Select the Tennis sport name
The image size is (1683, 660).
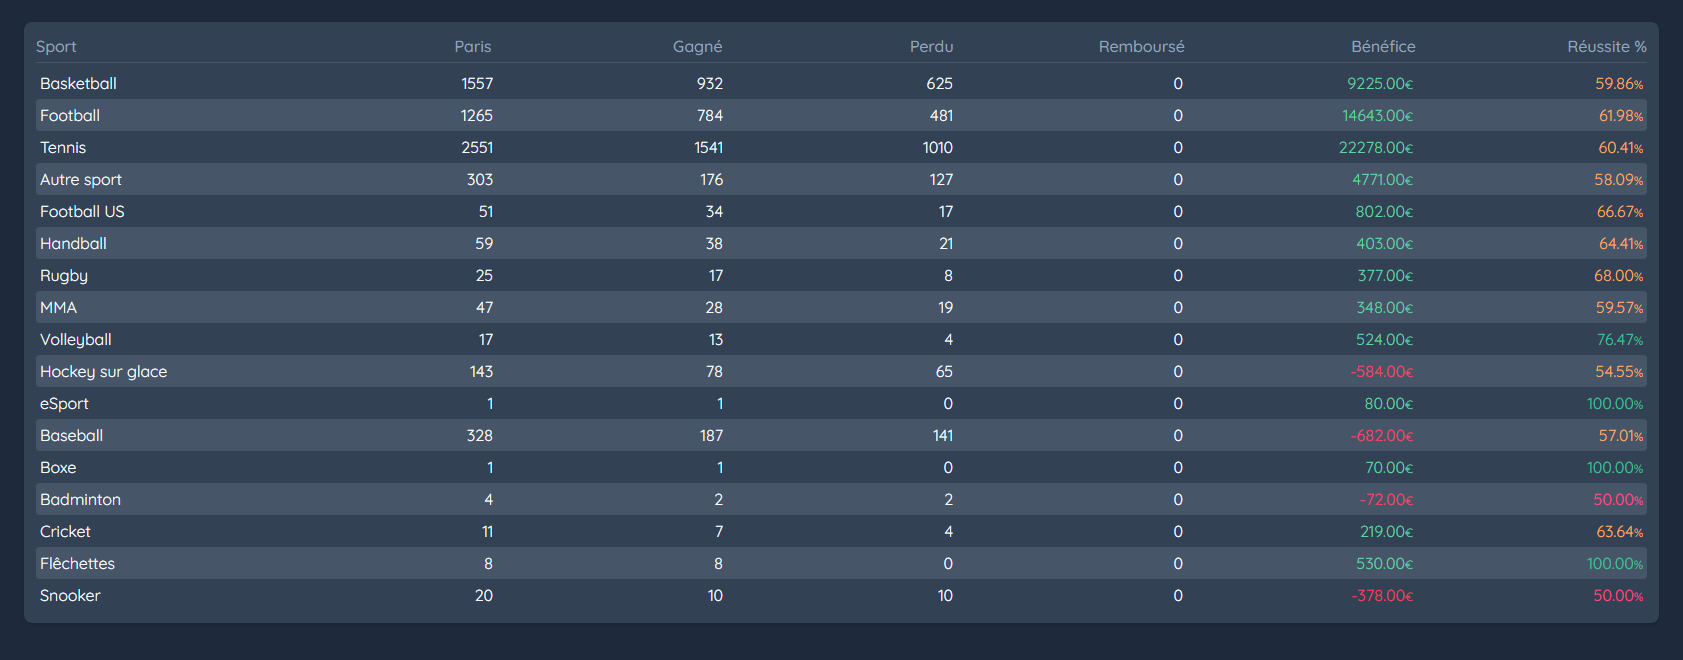[x=63, y=148]
